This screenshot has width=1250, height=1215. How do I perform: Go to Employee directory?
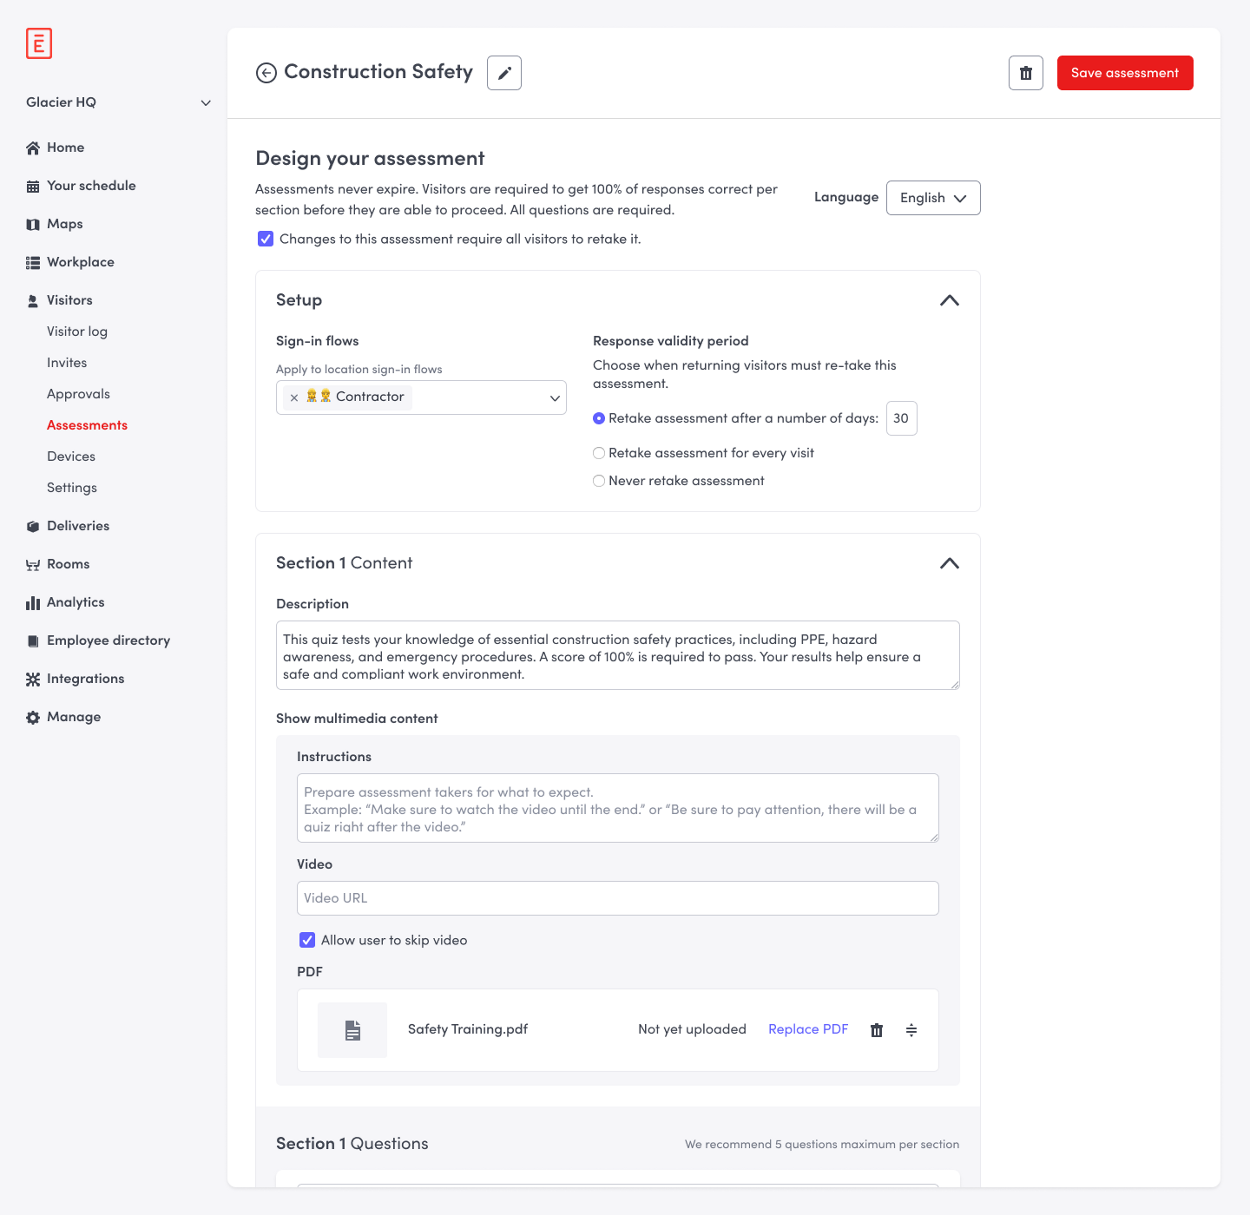[x=108, y=641]
